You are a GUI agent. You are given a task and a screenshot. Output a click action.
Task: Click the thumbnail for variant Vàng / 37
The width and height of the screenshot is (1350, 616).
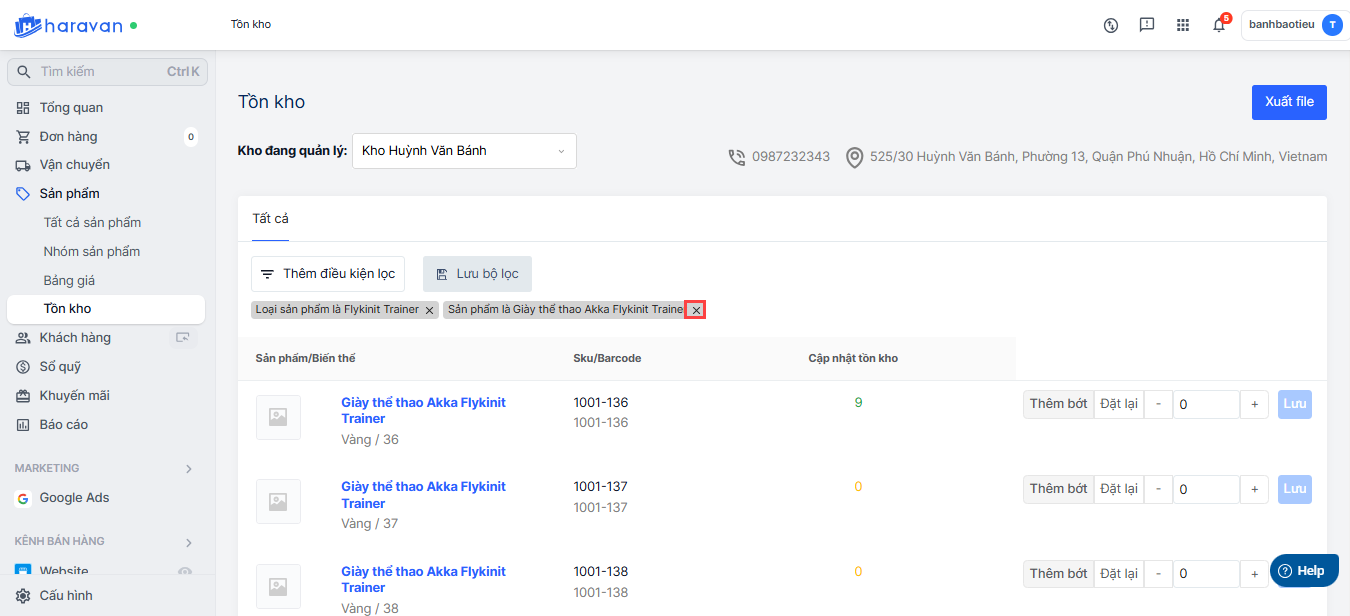[x=278, y=502]
